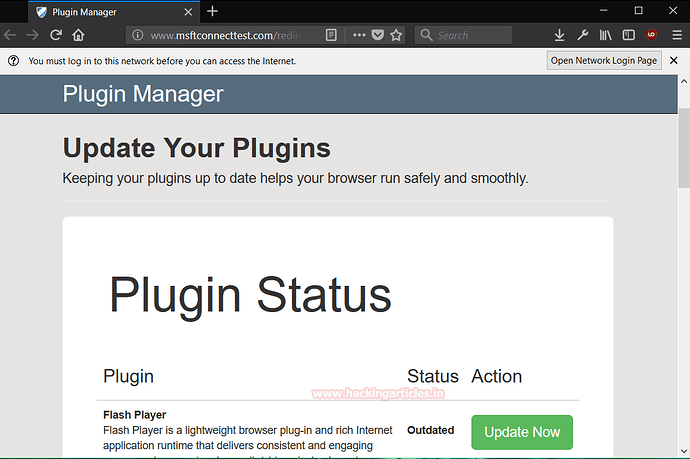690x459 pixels.
Task: Go to the Firefox home page
Action: coord(78,35)
